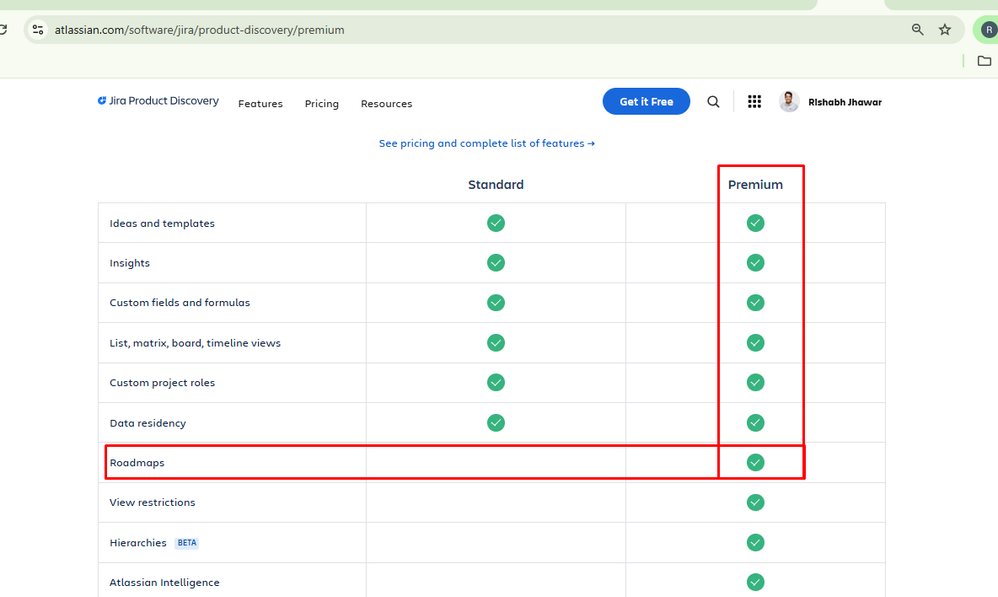Click the Atlassian Intelligence label

click(x=164, y=582)
